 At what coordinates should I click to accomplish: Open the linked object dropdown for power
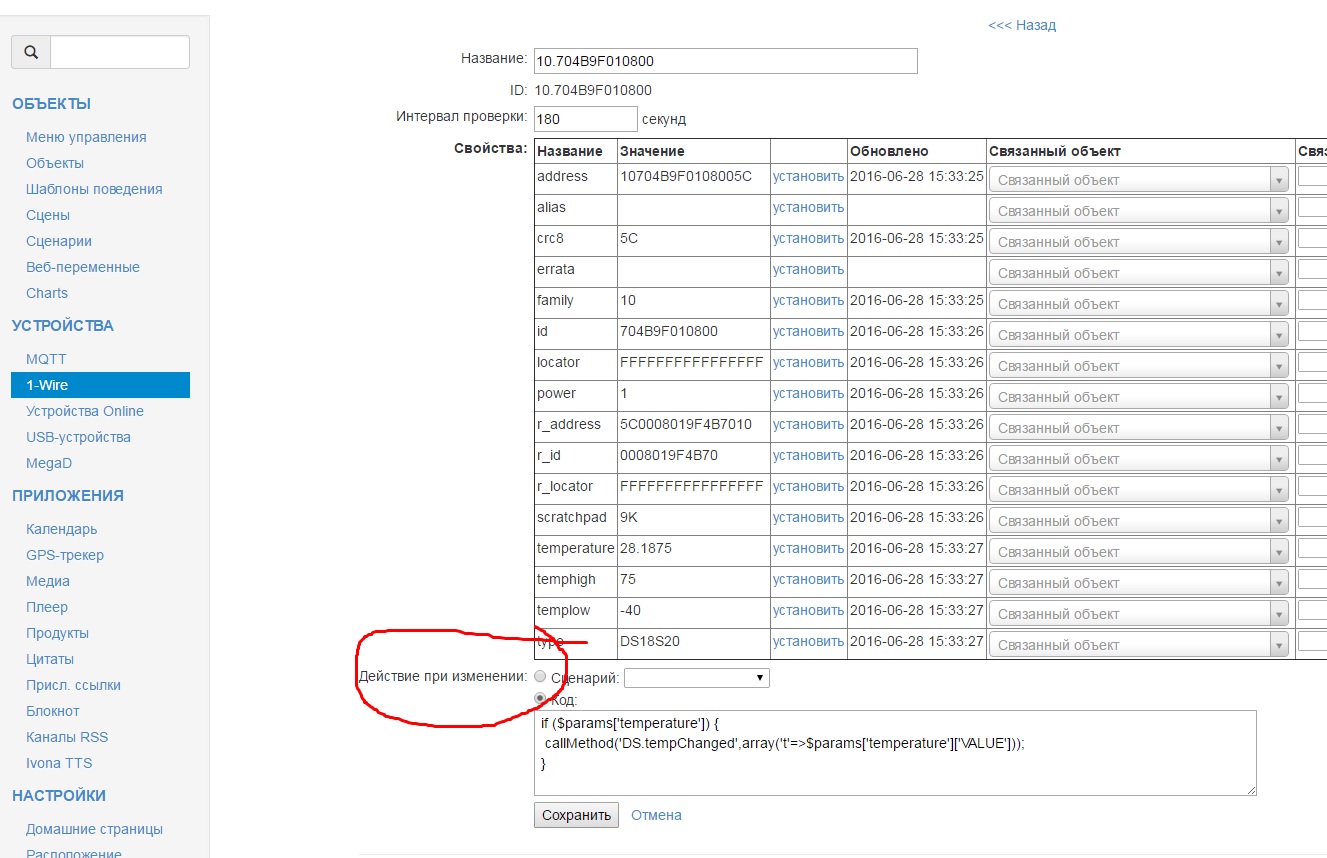click(x=1139, y=397)
